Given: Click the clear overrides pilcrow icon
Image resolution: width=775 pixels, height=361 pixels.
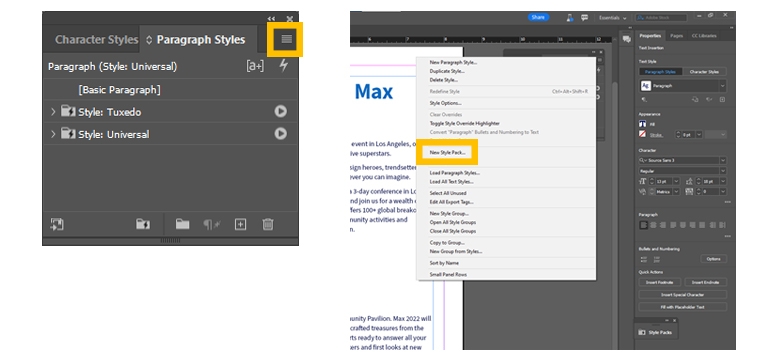Looking at the screenshot, I should [212, 225].
